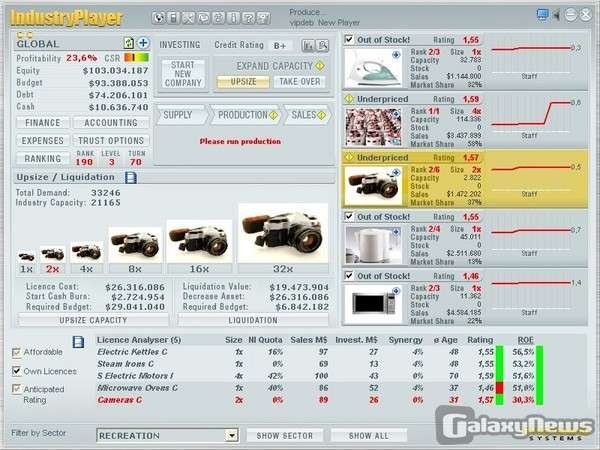
Task: Click the yellow diamond on SALES tab
Action: click(321, 115)
